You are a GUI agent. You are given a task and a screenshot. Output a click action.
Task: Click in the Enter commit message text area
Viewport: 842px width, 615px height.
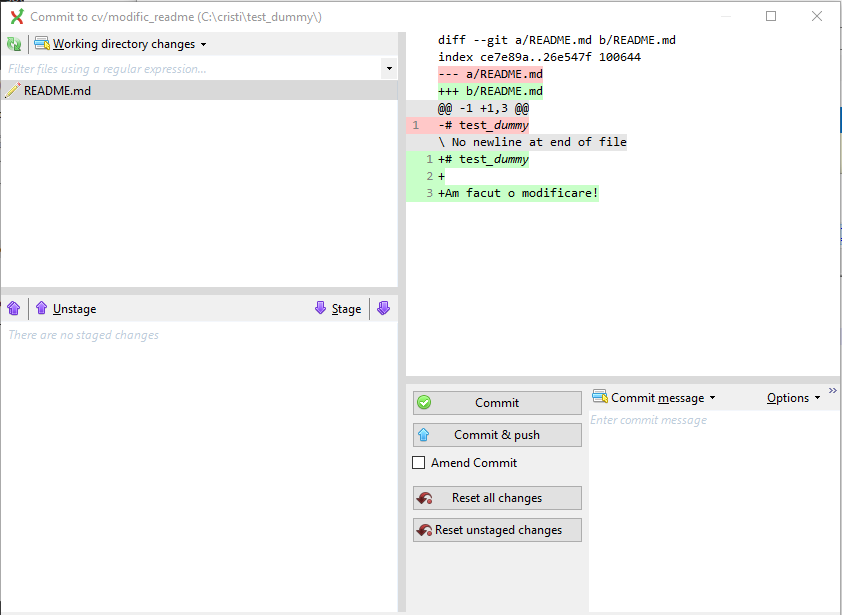pos(714,500)
